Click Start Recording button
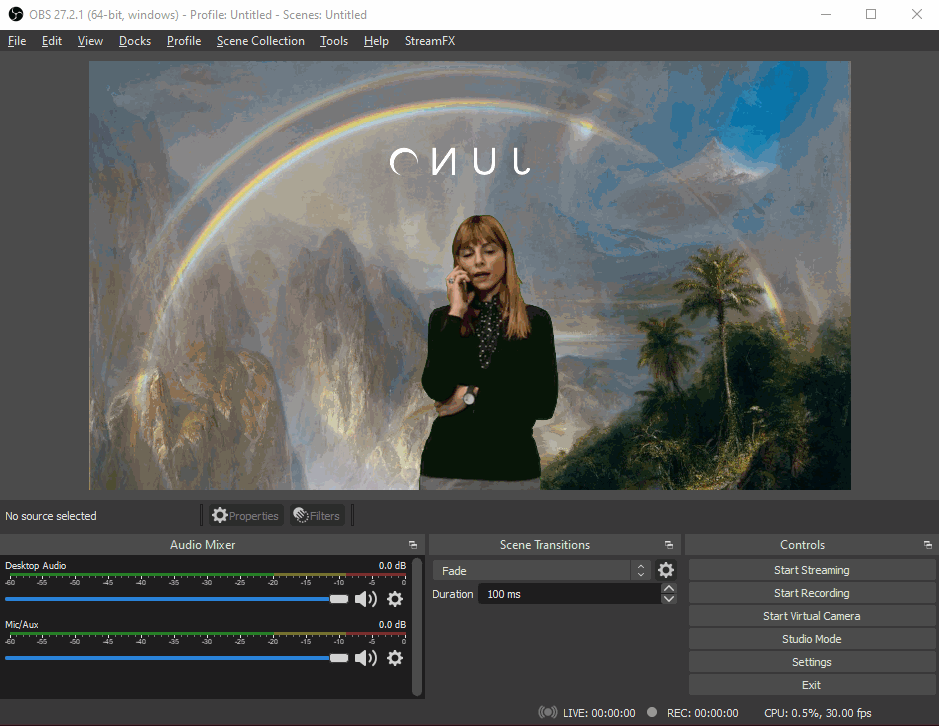Viewport: 939px width, 726px height. click(x=811, y=592)
